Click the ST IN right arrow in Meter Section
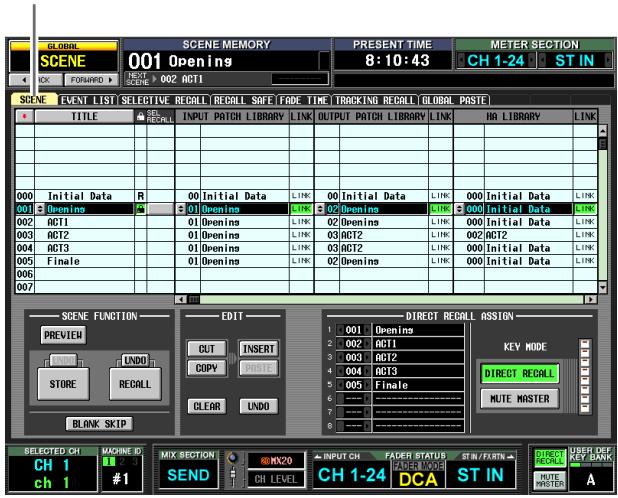 (x=608, y=60)
